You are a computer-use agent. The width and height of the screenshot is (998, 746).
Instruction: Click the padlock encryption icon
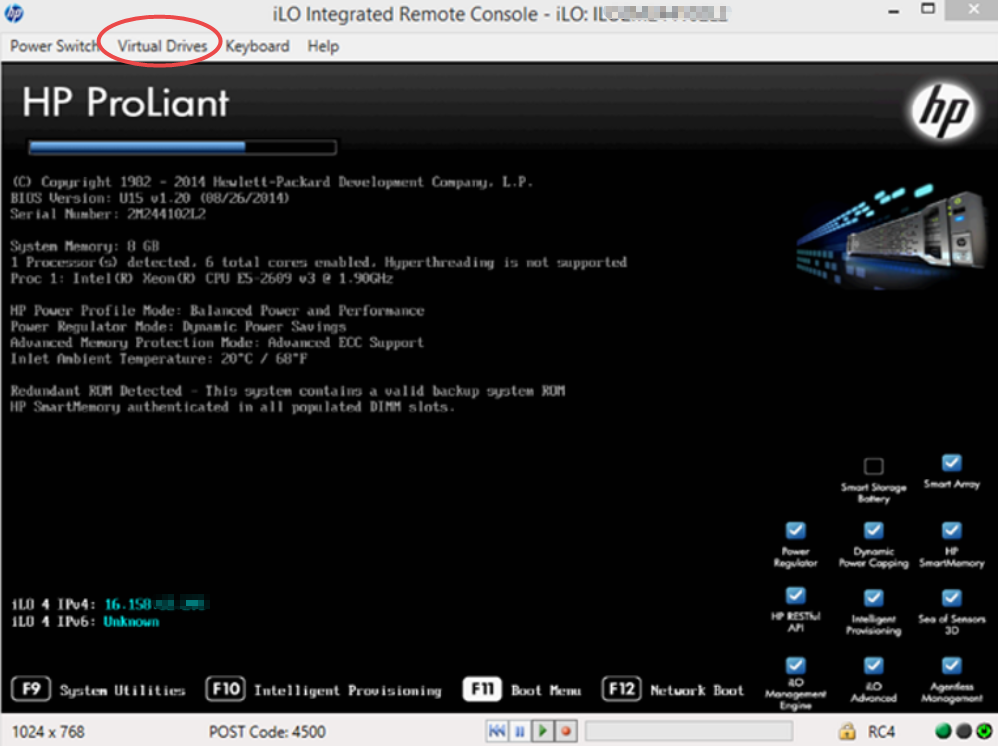pos(847,731)
